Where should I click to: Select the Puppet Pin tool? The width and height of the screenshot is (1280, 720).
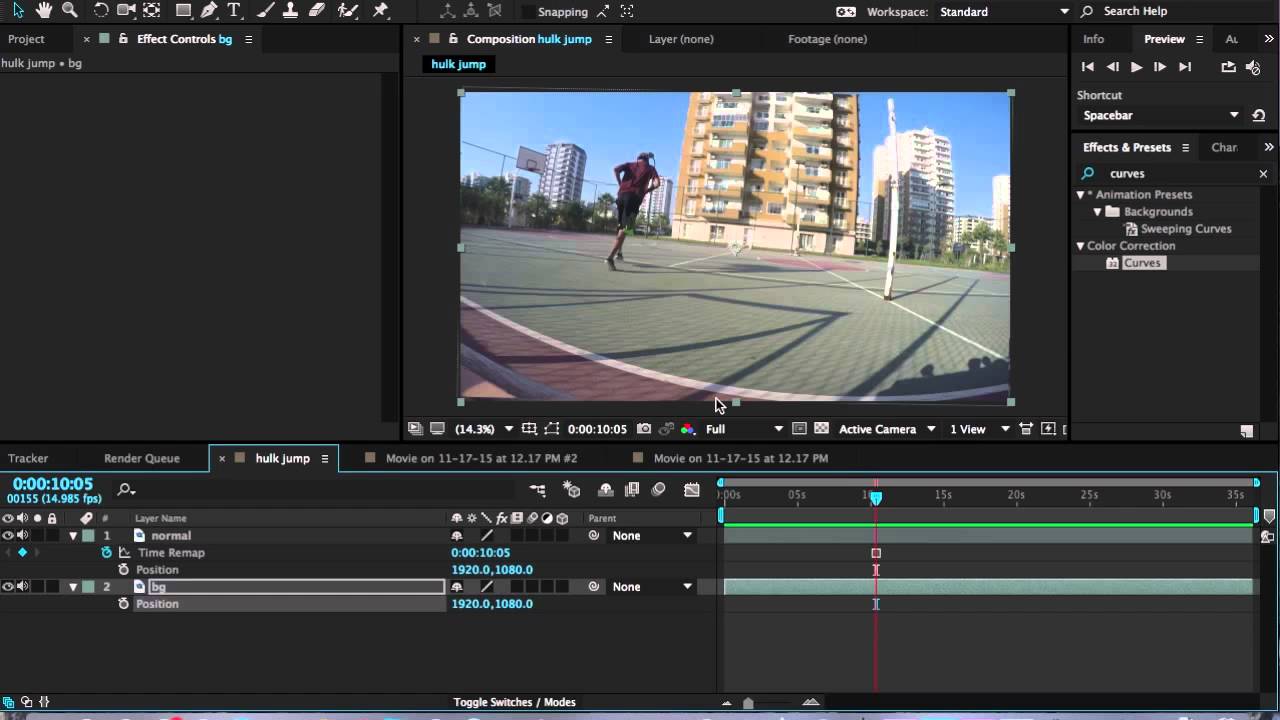[380, 11]
